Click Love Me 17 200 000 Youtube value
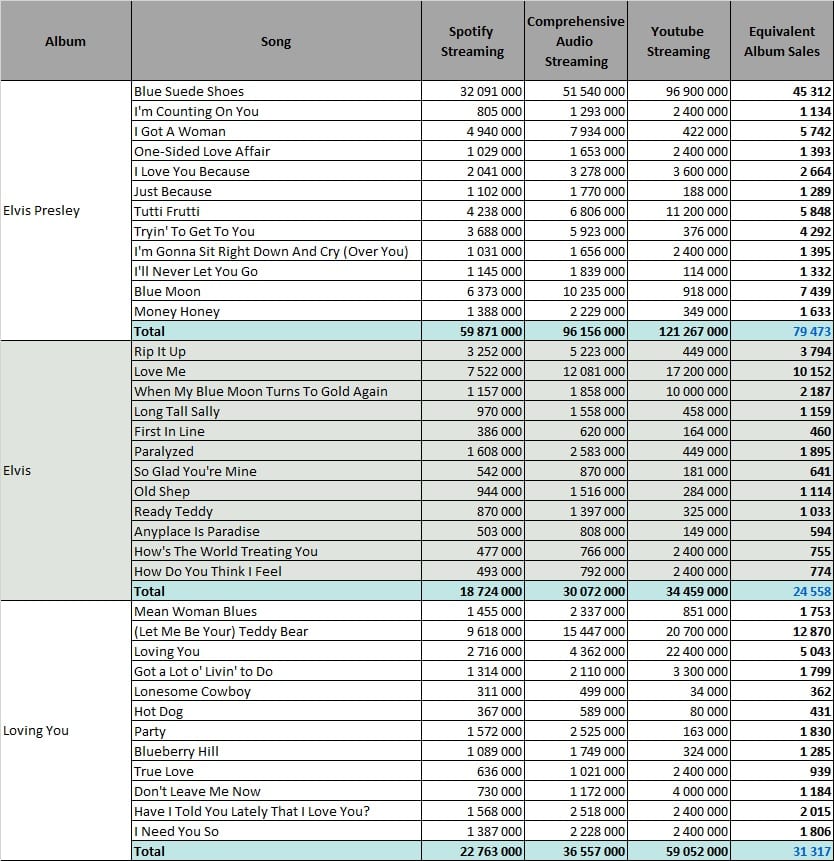Image resolution: width=834 pixels, height=861 pixels. tap(679, 371)
